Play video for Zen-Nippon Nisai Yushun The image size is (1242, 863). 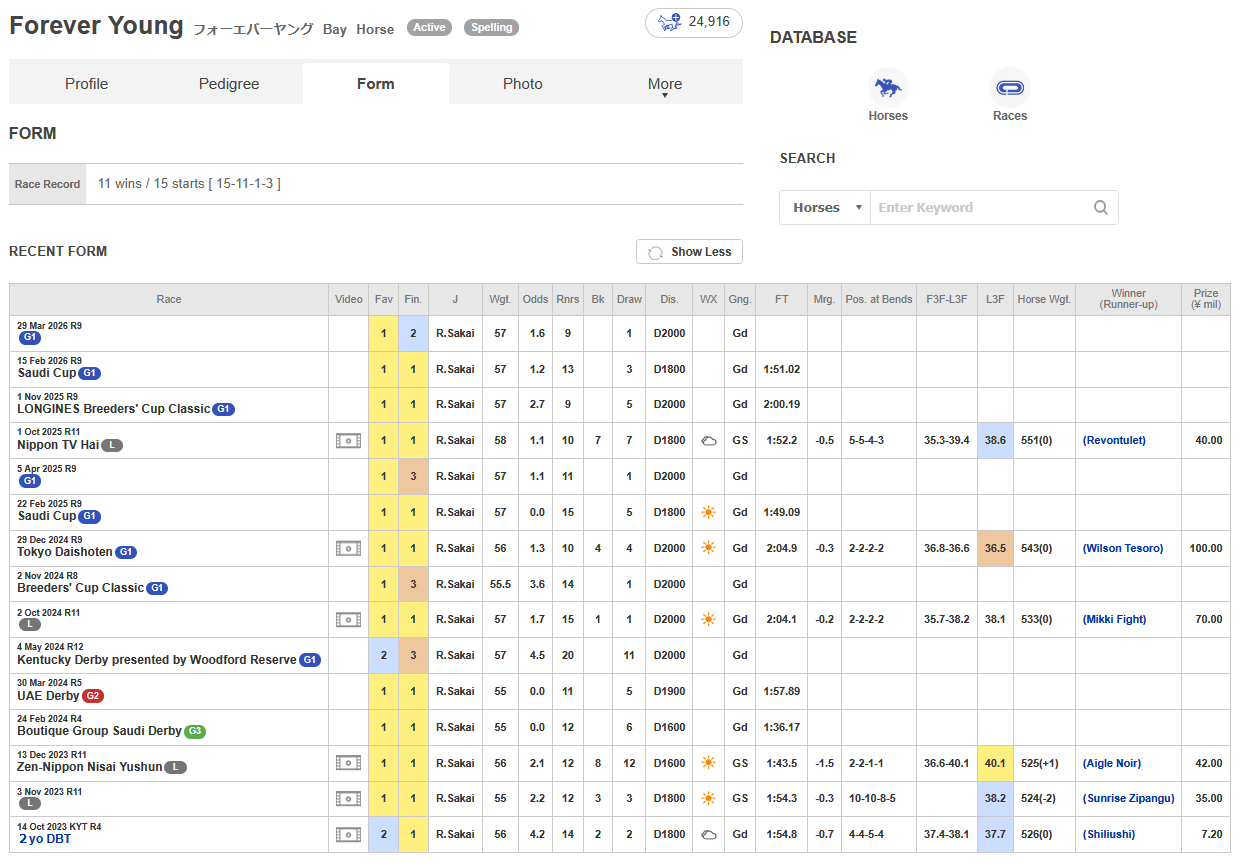pyautogui.click(x=348, y=763)
